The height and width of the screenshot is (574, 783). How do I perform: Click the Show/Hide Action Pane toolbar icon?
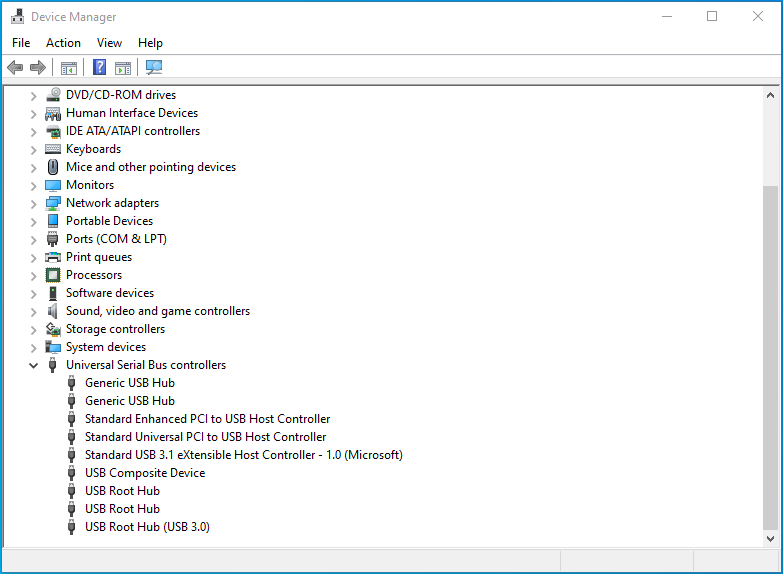tap(123, 68)
